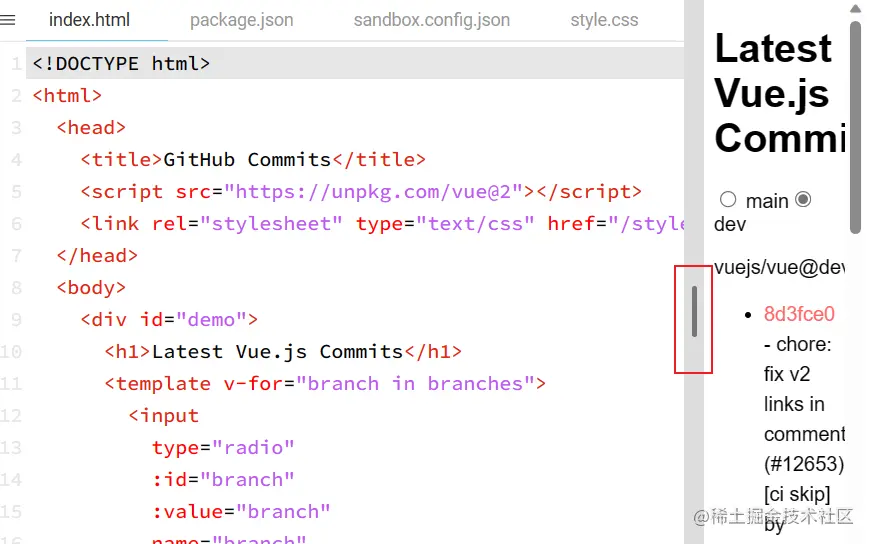Switch to the package.json tab

point(242,20)
